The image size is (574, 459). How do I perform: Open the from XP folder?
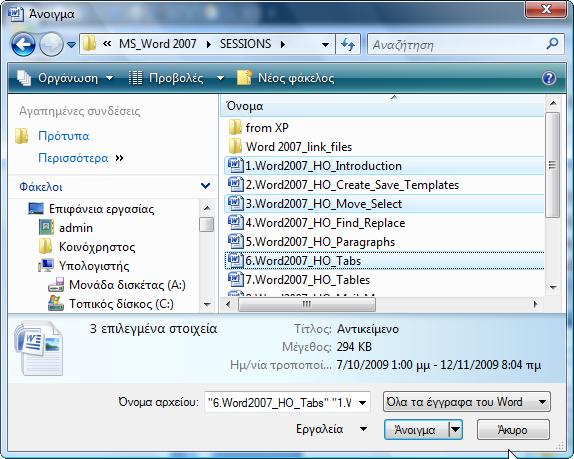point(267,128)
